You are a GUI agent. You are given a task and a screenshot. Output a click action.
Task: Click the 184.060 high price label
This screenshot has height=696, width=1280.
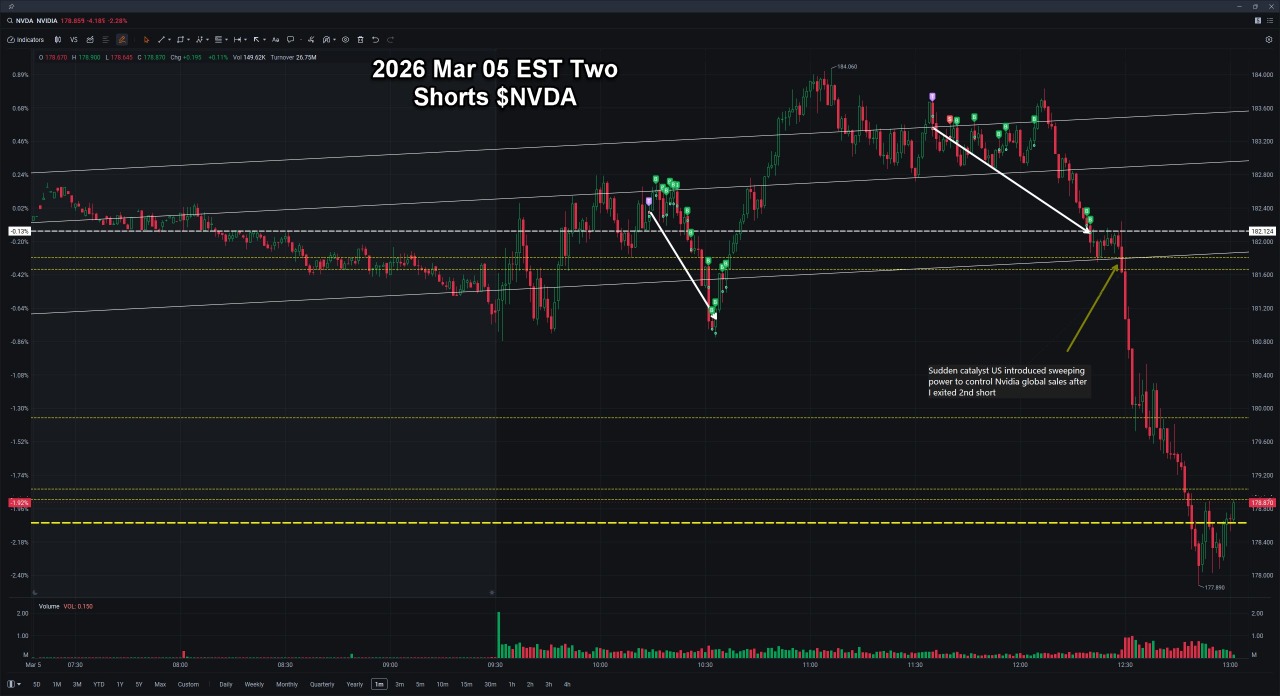(847, 66)
